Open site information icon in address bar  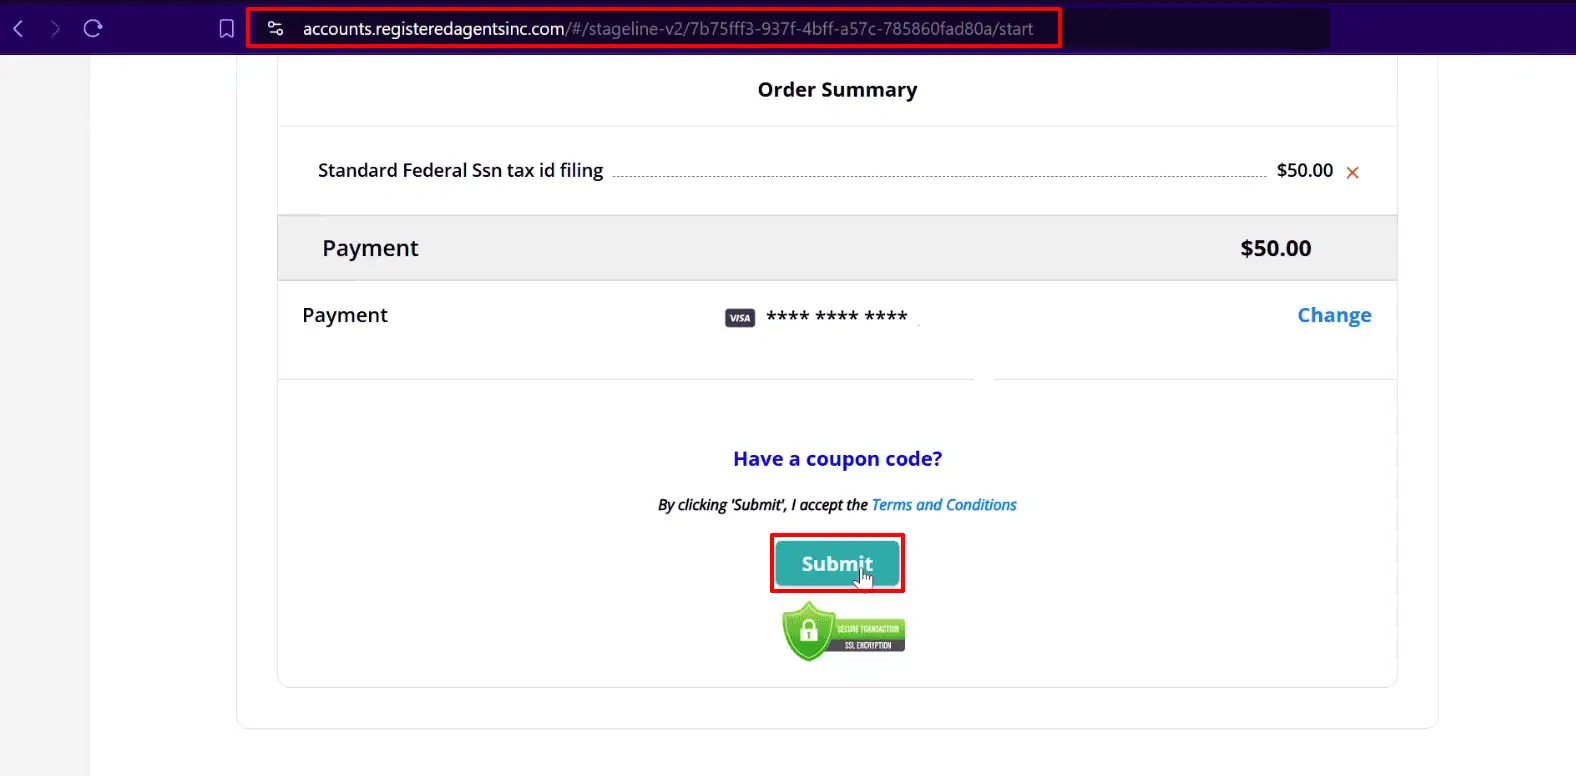276,29
